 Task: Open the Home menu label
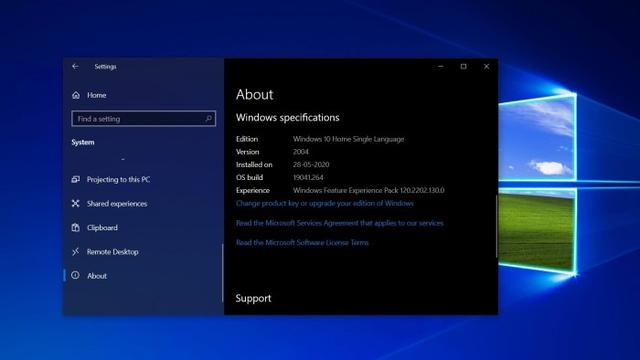pyautogui.click(x=97, y=95)
